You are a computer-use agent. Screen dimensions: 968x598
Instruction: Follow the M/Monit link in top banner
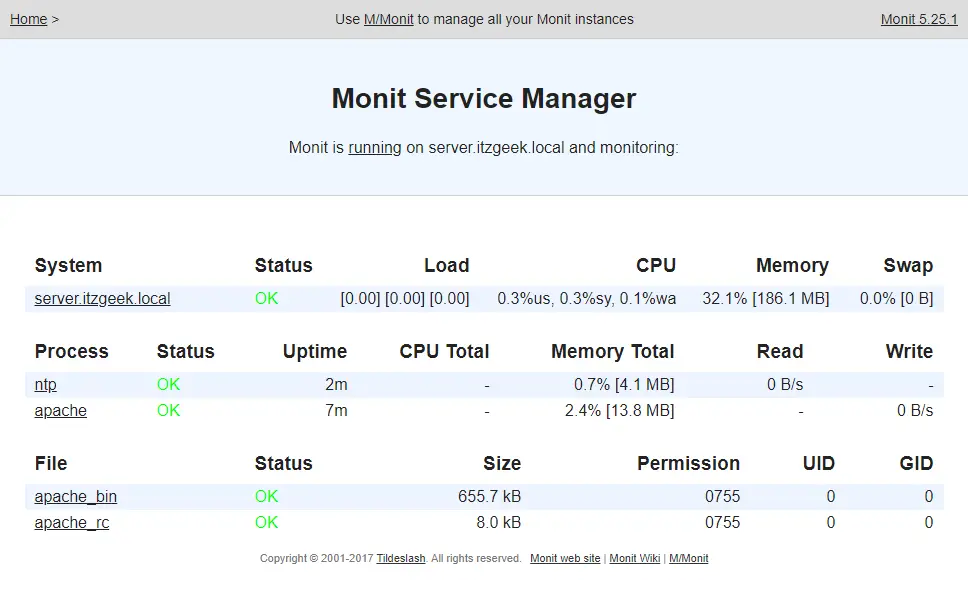point(388,19)
